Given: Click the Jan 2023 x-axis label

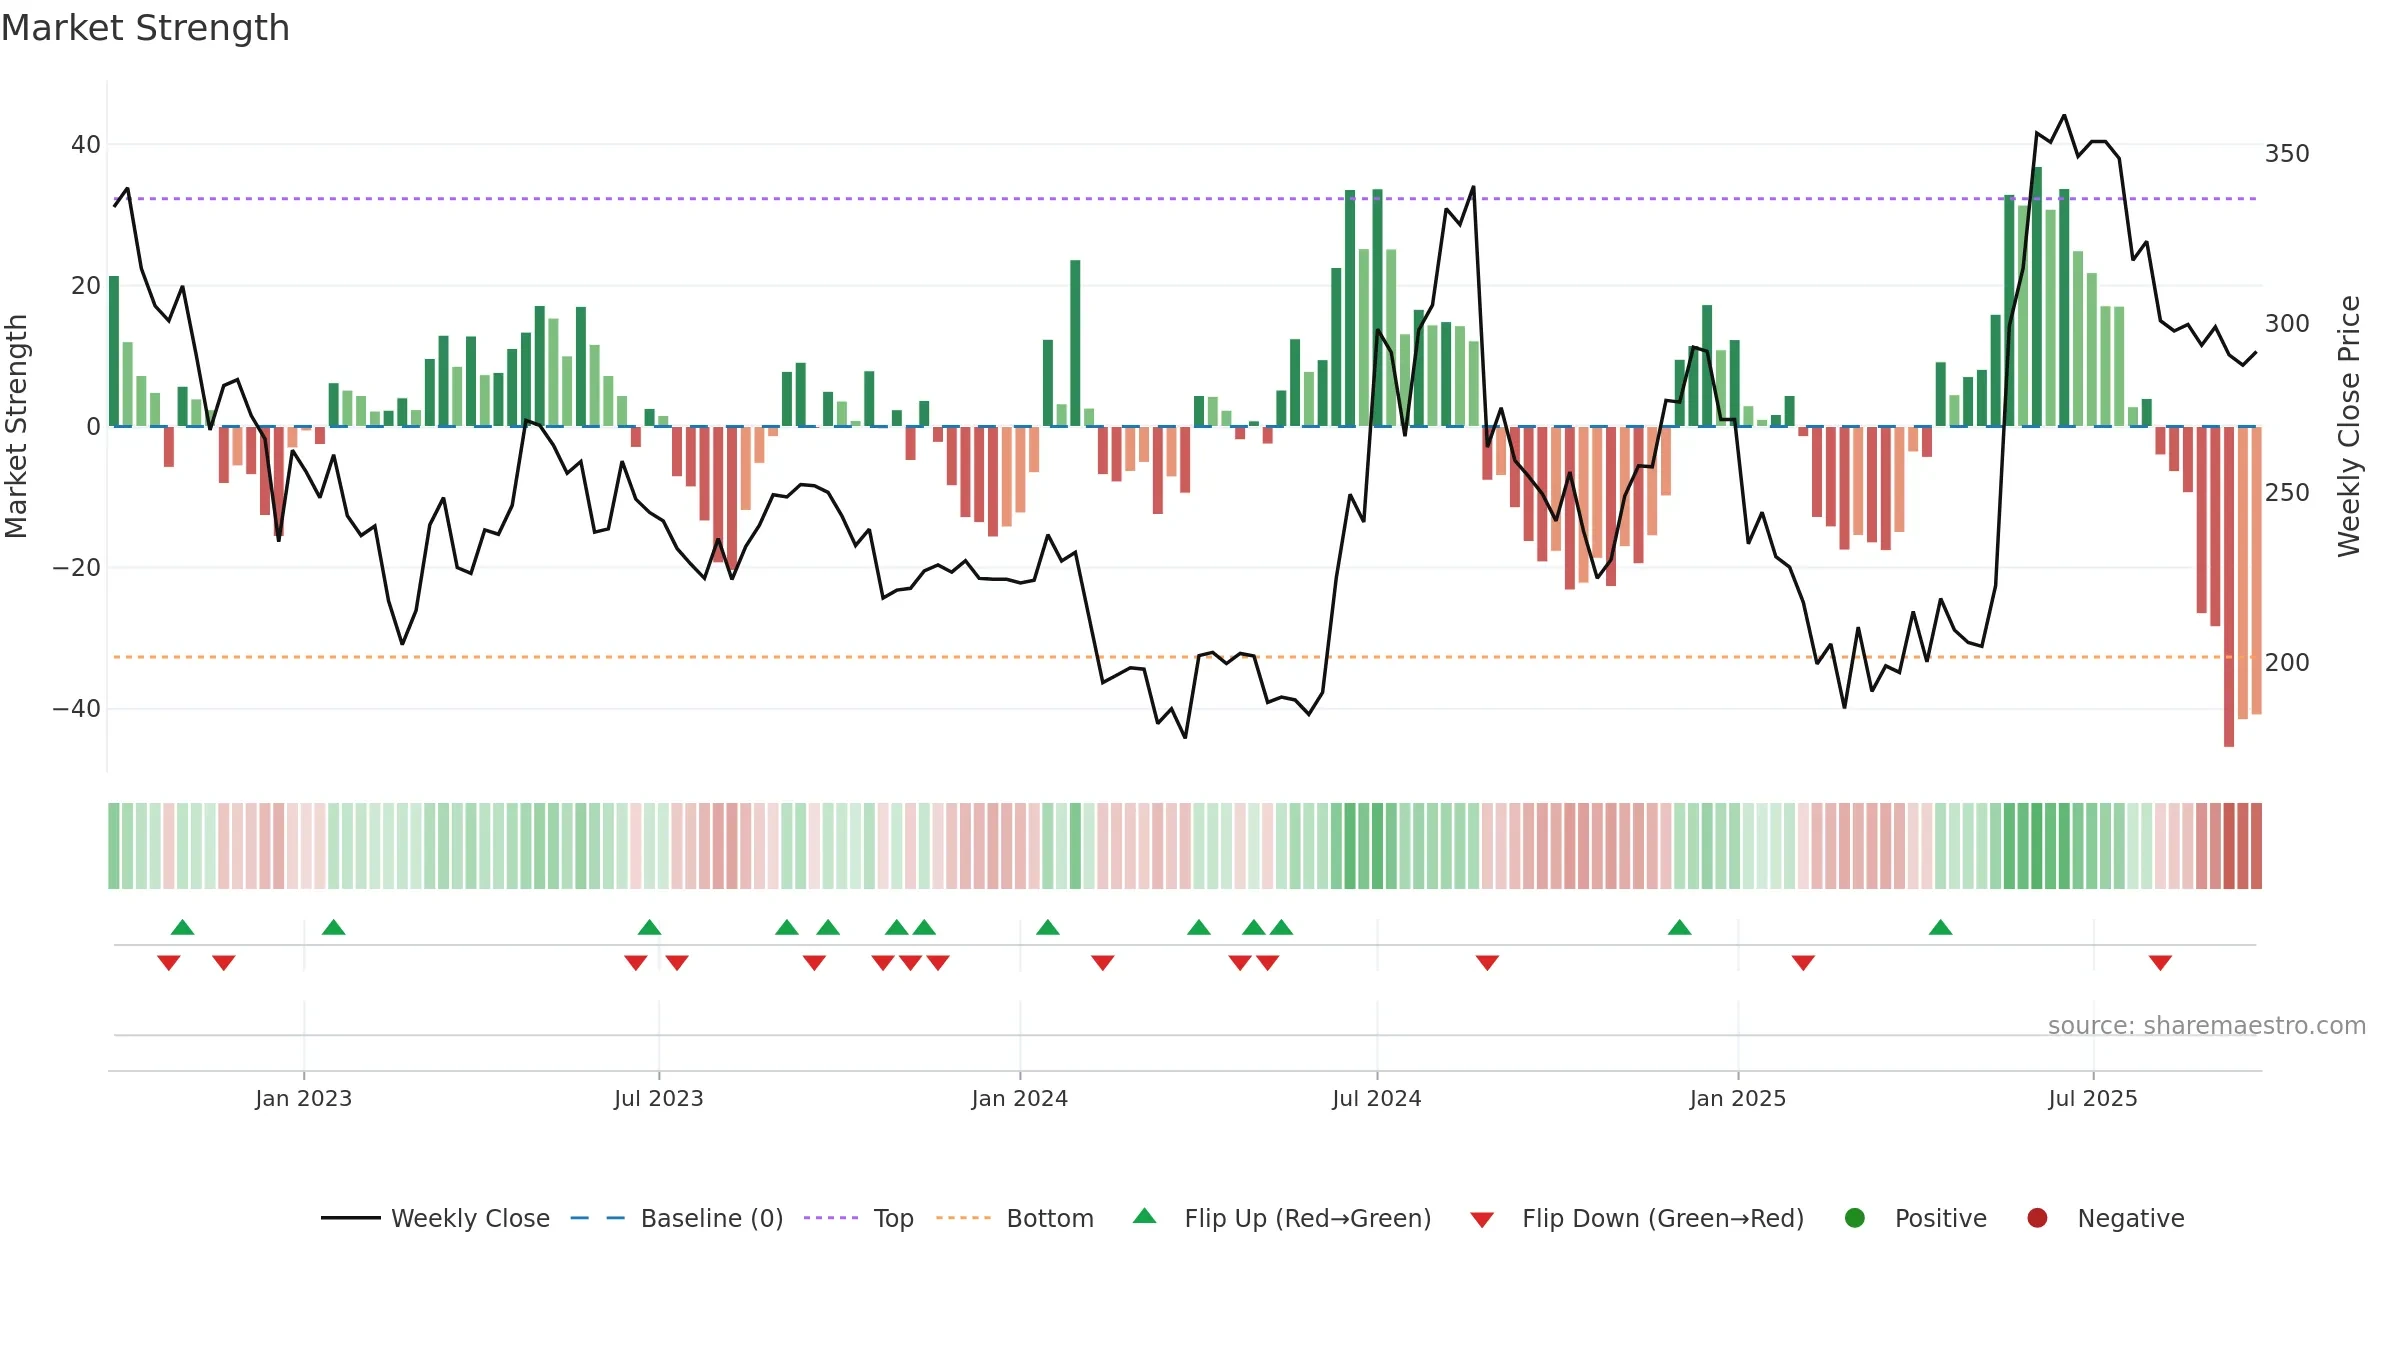Looking at the screenshot, I should point(304,1099).
